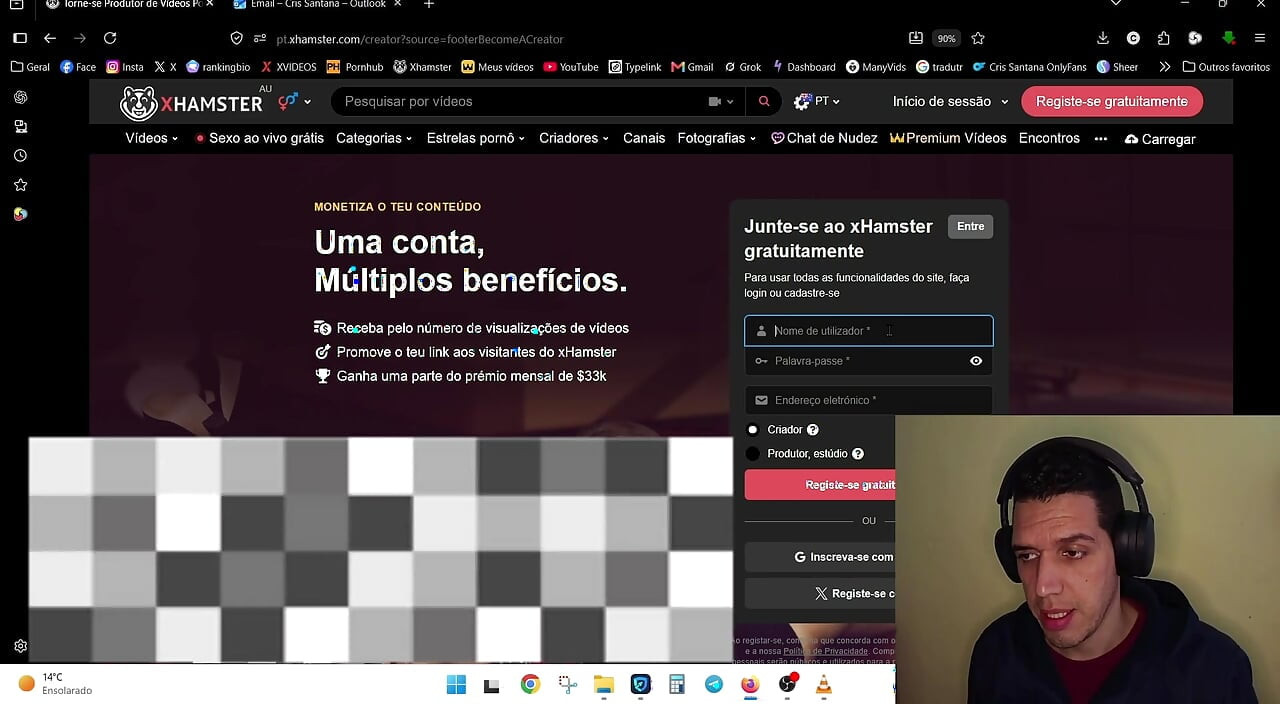Expand the Criadores menu
The height and width of the screenshot is (704, 1280).
[574, 138]
